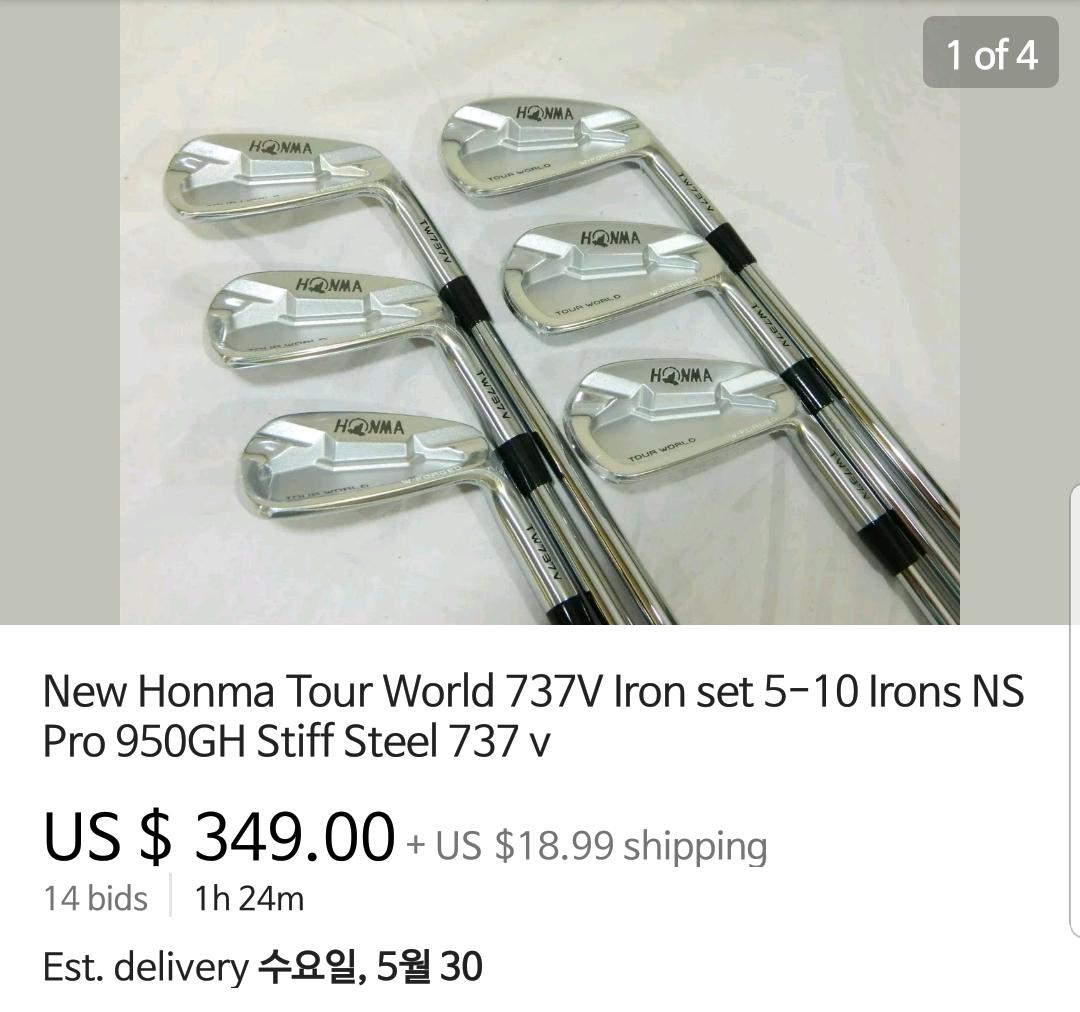The height and width of the screenshot is (1012, 1080).
Task: Click the "Est. delivery" label
Action: (145, 967)
